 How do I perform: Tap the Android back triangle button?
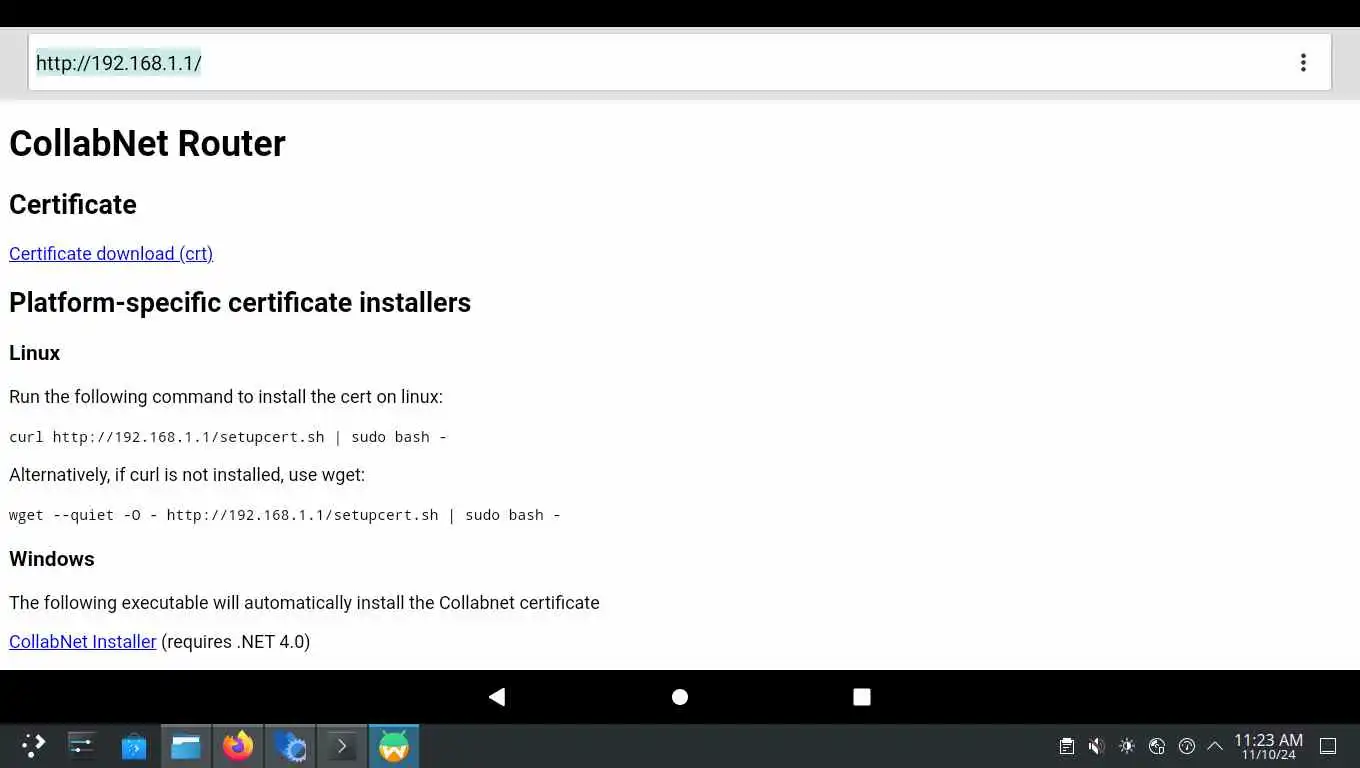497,697
